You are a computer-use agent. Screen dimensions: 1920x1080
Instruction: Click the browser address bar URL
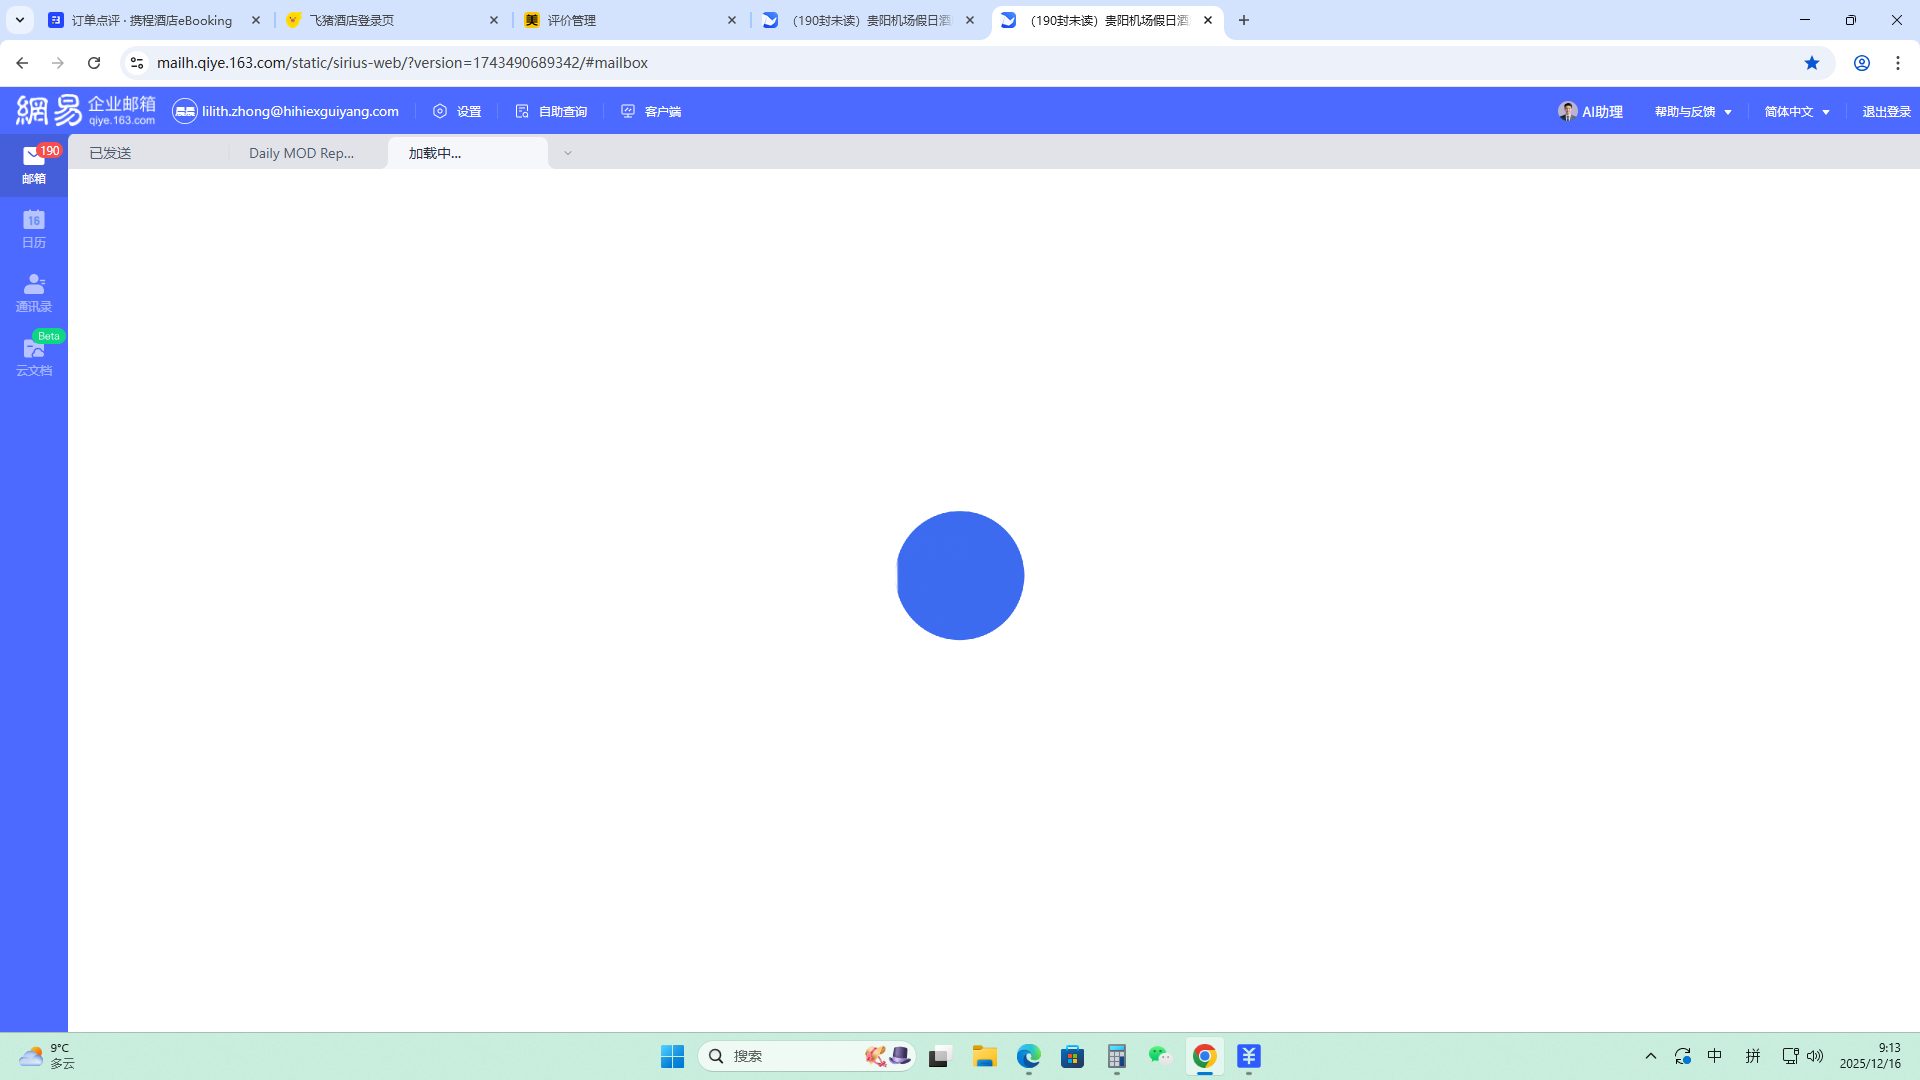(402, 63)
